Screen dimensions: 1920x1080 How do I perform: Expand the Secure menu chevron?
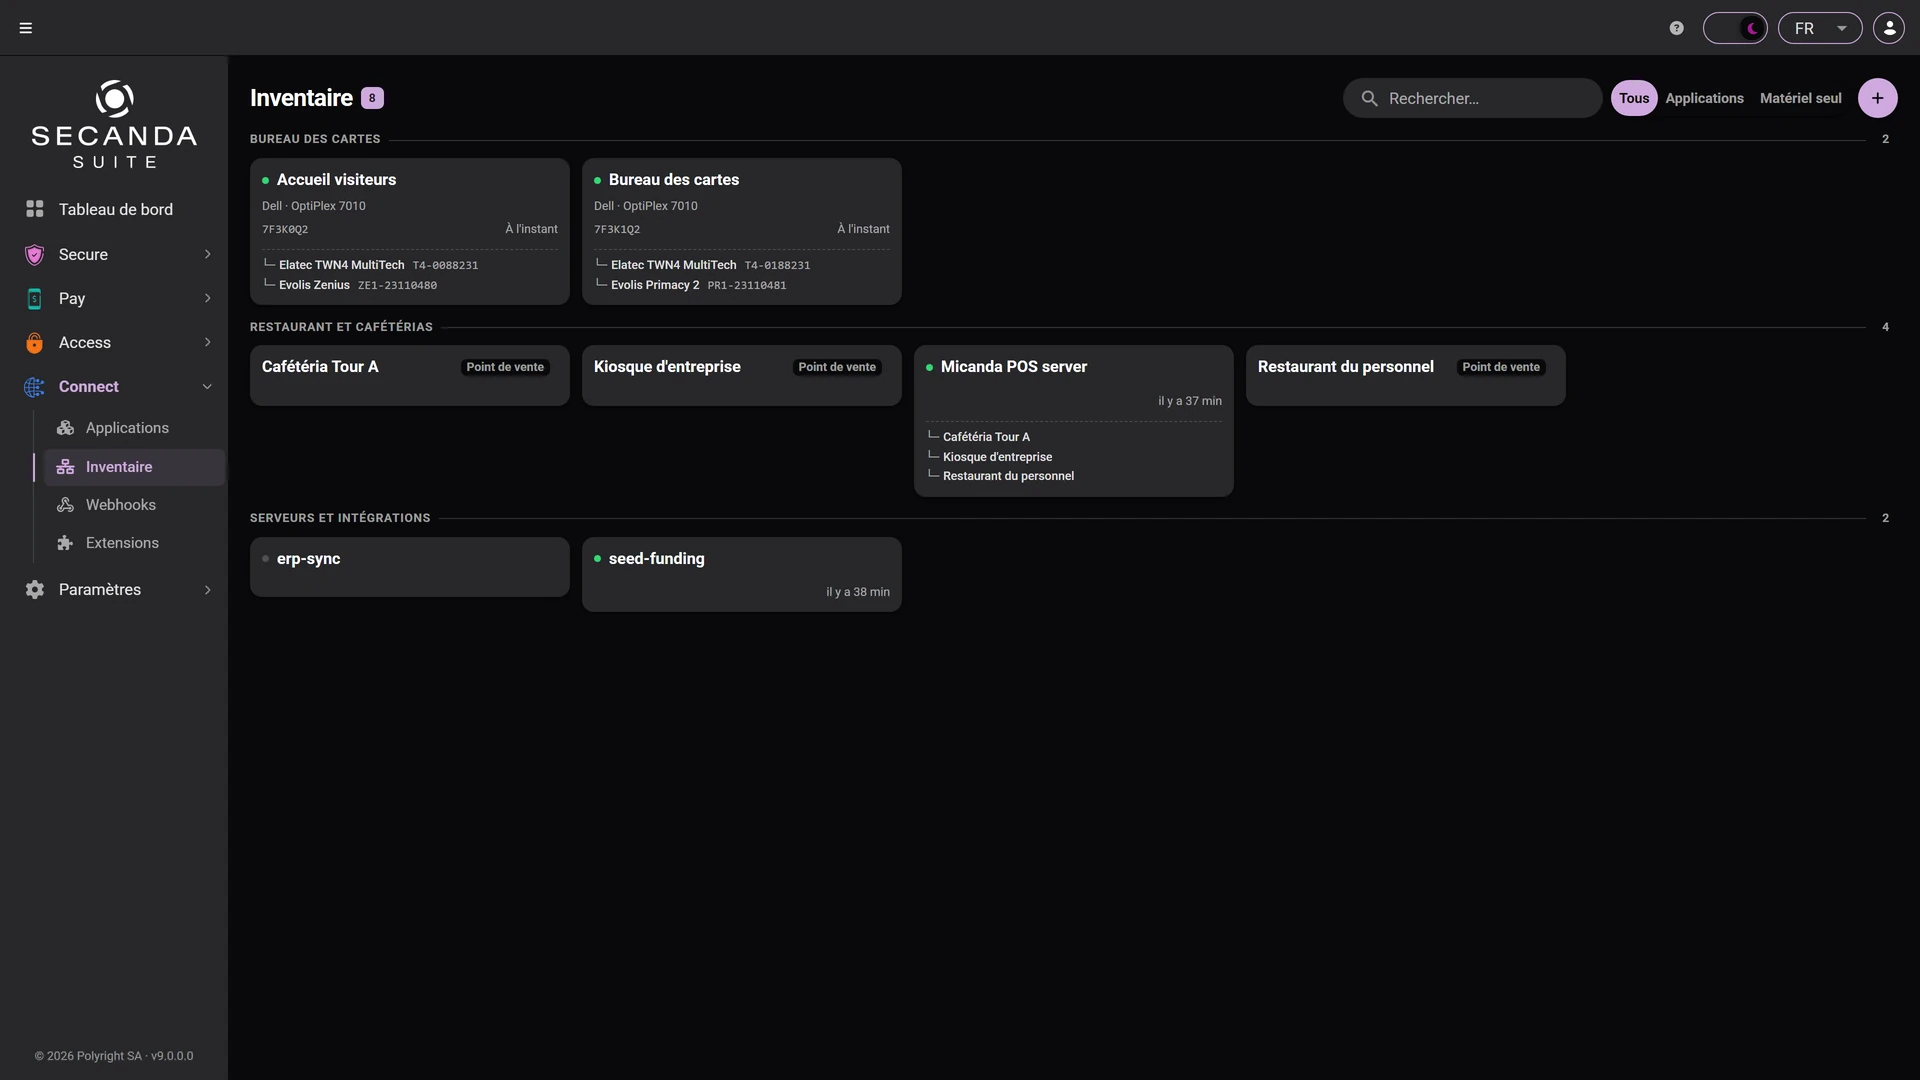[x=207, y=254]
